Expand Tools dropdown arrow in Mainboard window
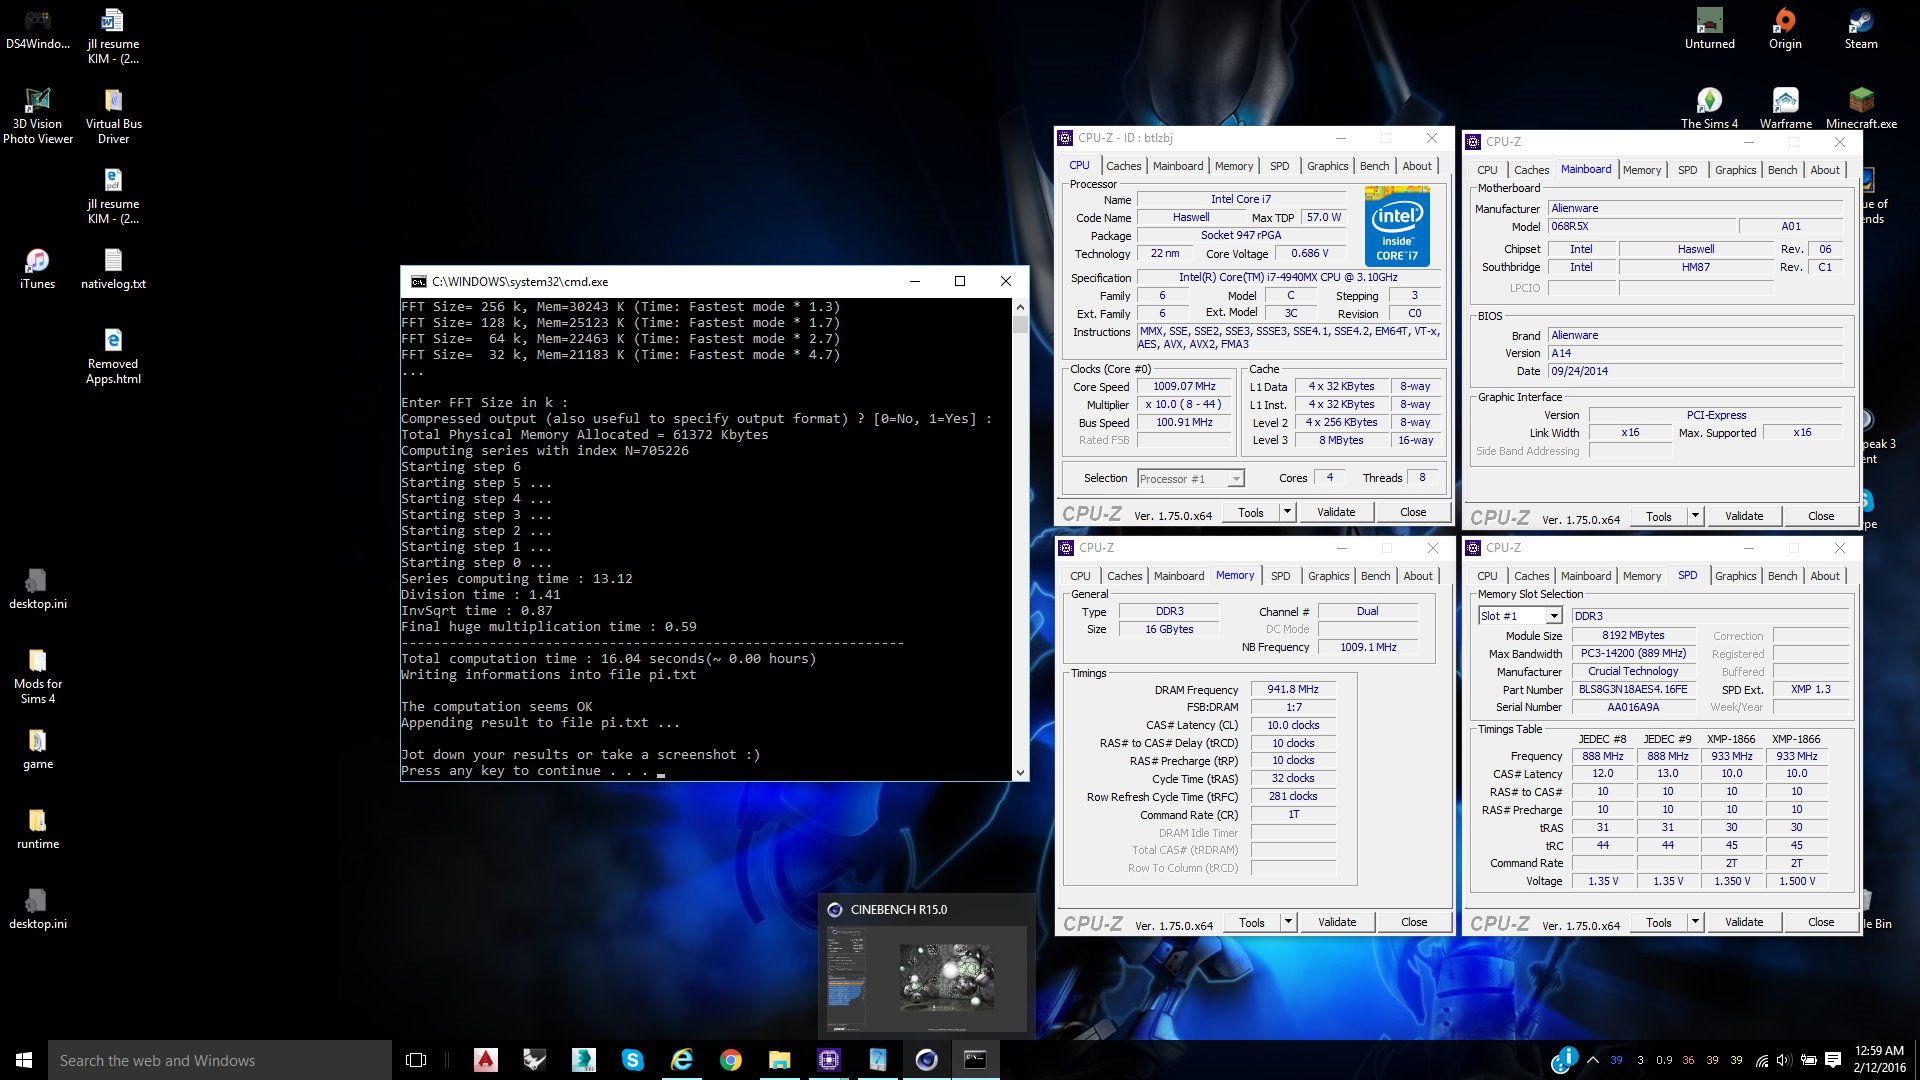Viewport: 1920px width, 1080px height. (1695, 516)
